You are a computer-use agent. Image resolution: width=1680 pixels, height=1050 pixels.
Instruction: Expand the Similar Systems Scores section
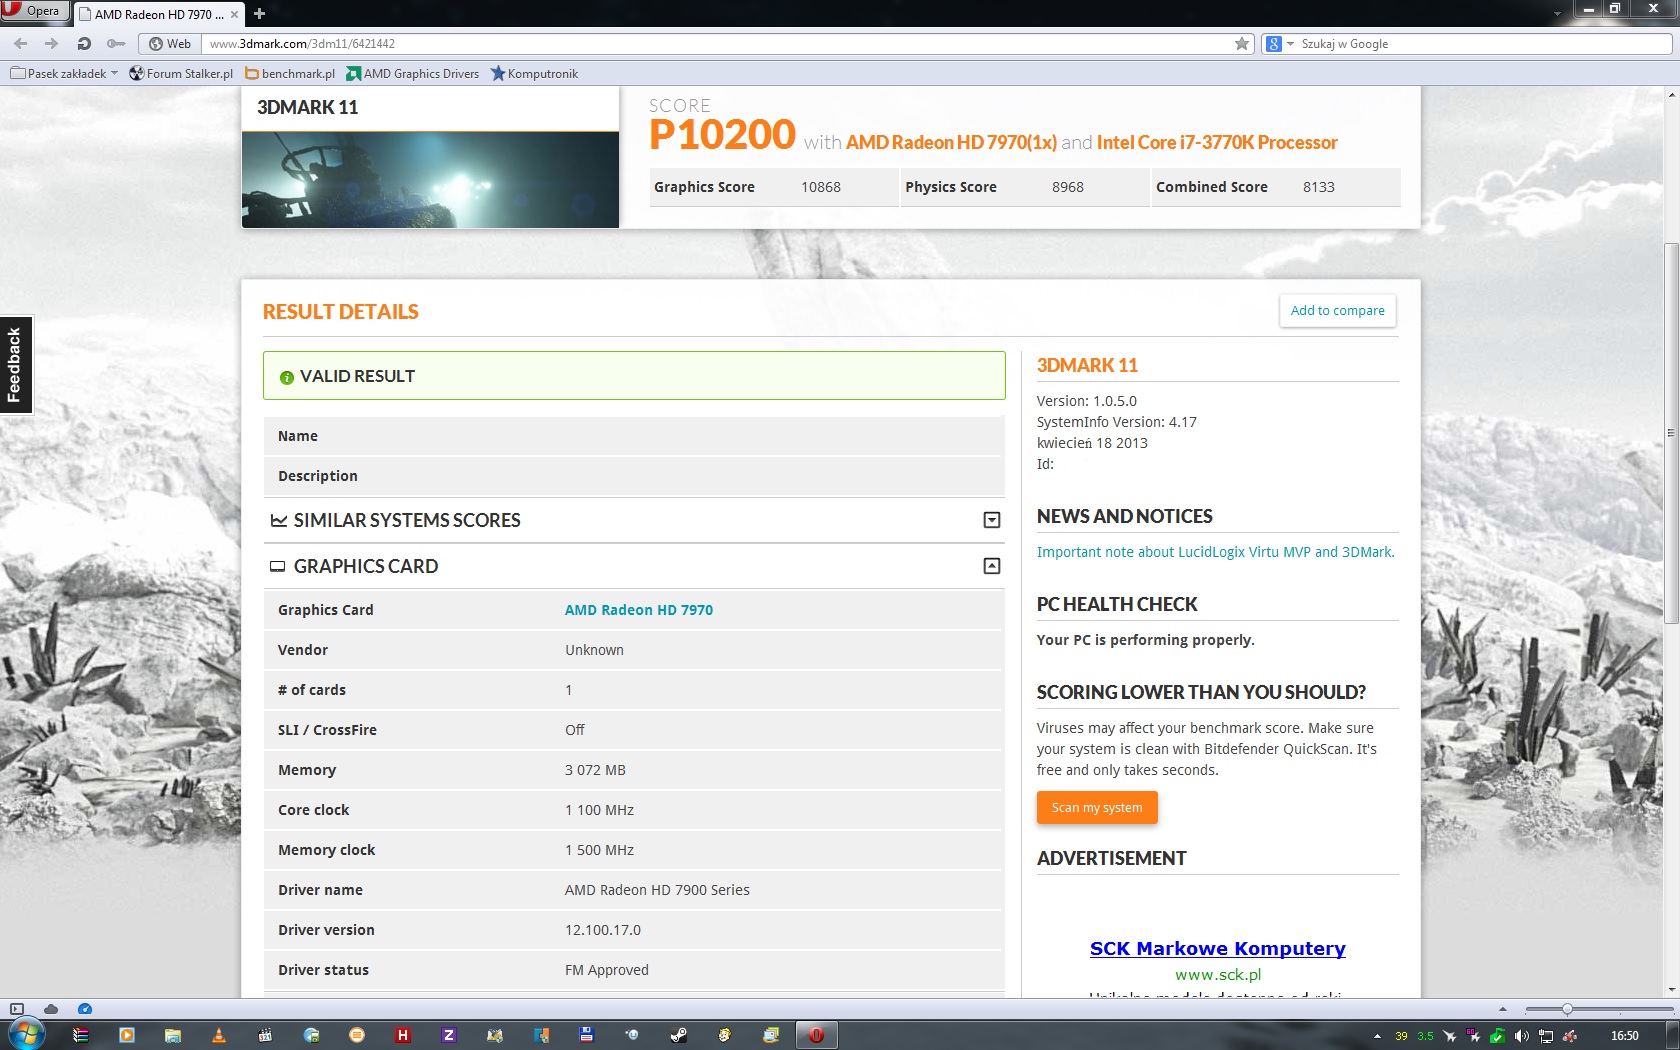992,520
